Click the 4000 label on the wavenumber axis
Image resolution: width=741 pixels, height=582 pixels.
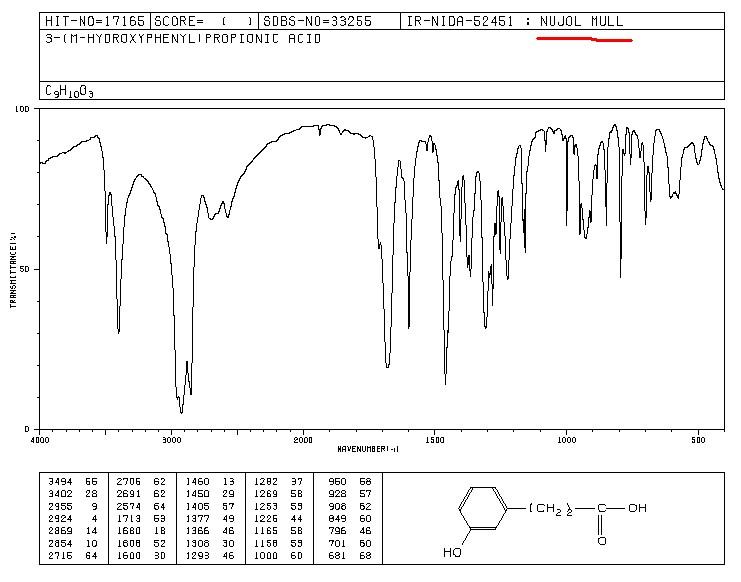[x=39, y=440]
